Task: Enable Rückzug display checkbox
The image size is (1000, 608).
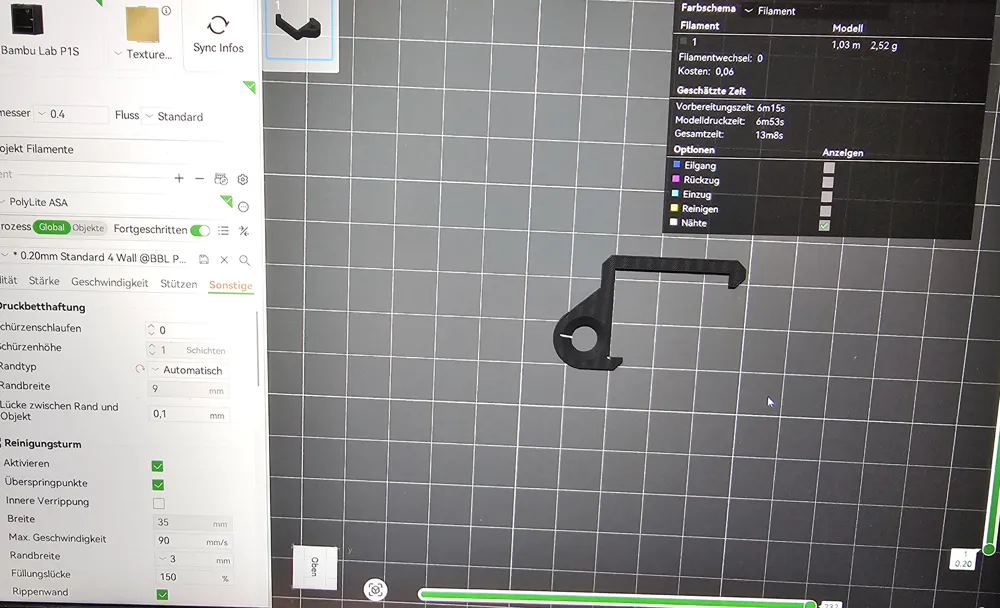Action: click(827, 182)
